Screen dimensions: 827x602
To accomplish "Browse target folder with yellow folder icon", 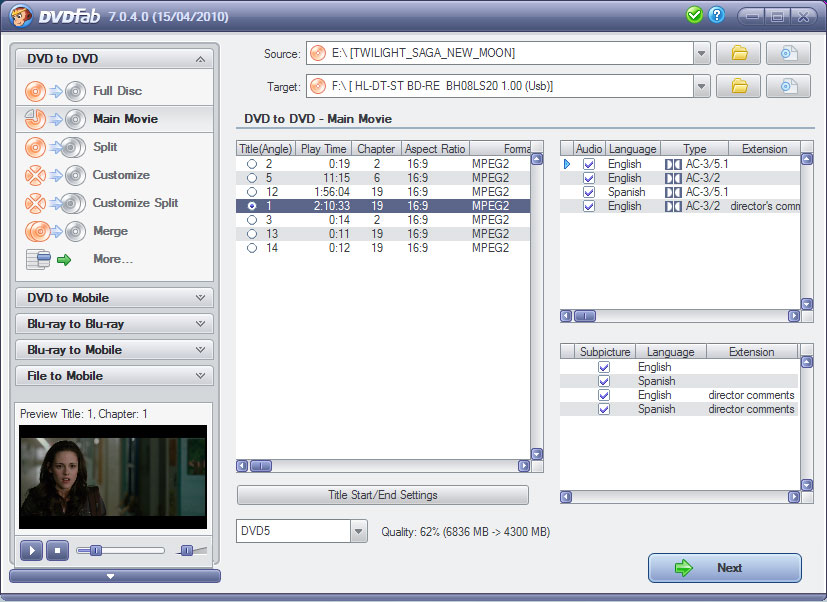I will (738, 86).
